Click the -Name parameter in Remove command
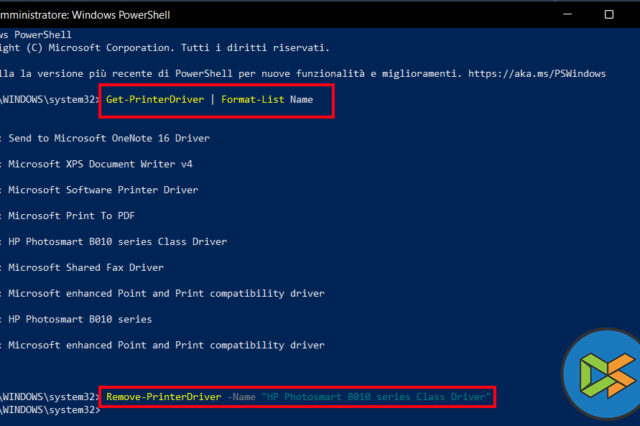The image size is (640, 426). (x=240, y=397)
